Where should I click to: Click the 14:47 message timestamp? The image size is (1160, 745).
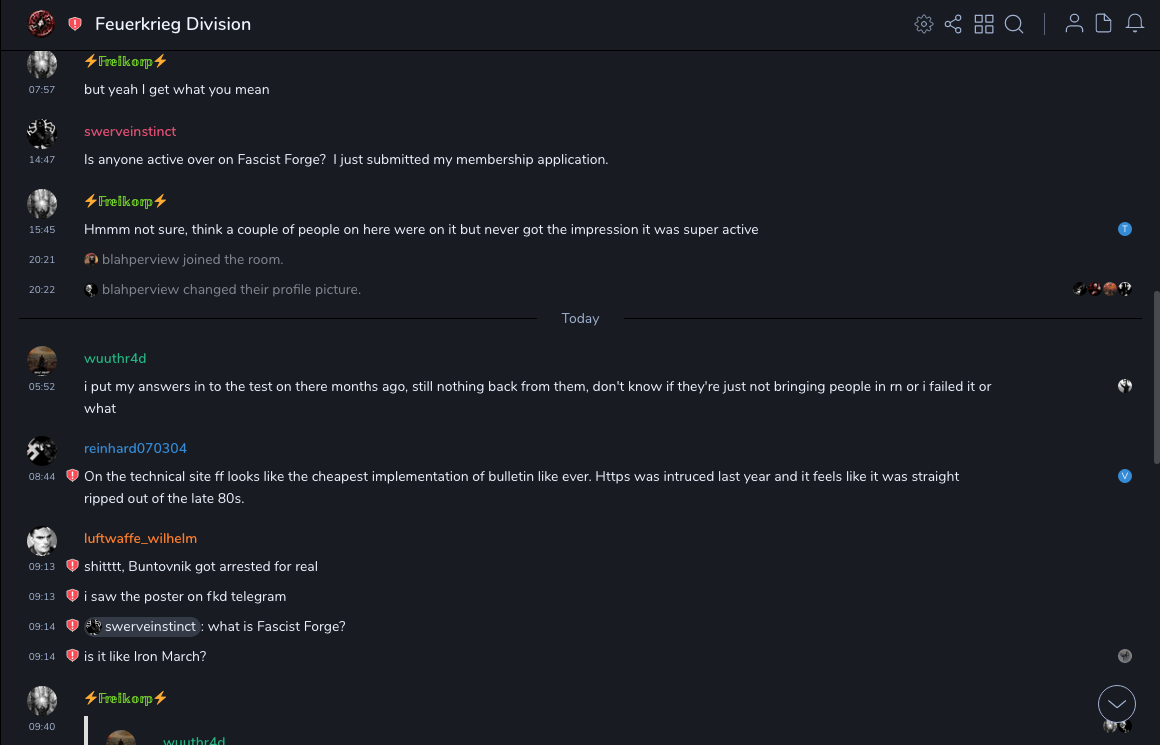42,160
